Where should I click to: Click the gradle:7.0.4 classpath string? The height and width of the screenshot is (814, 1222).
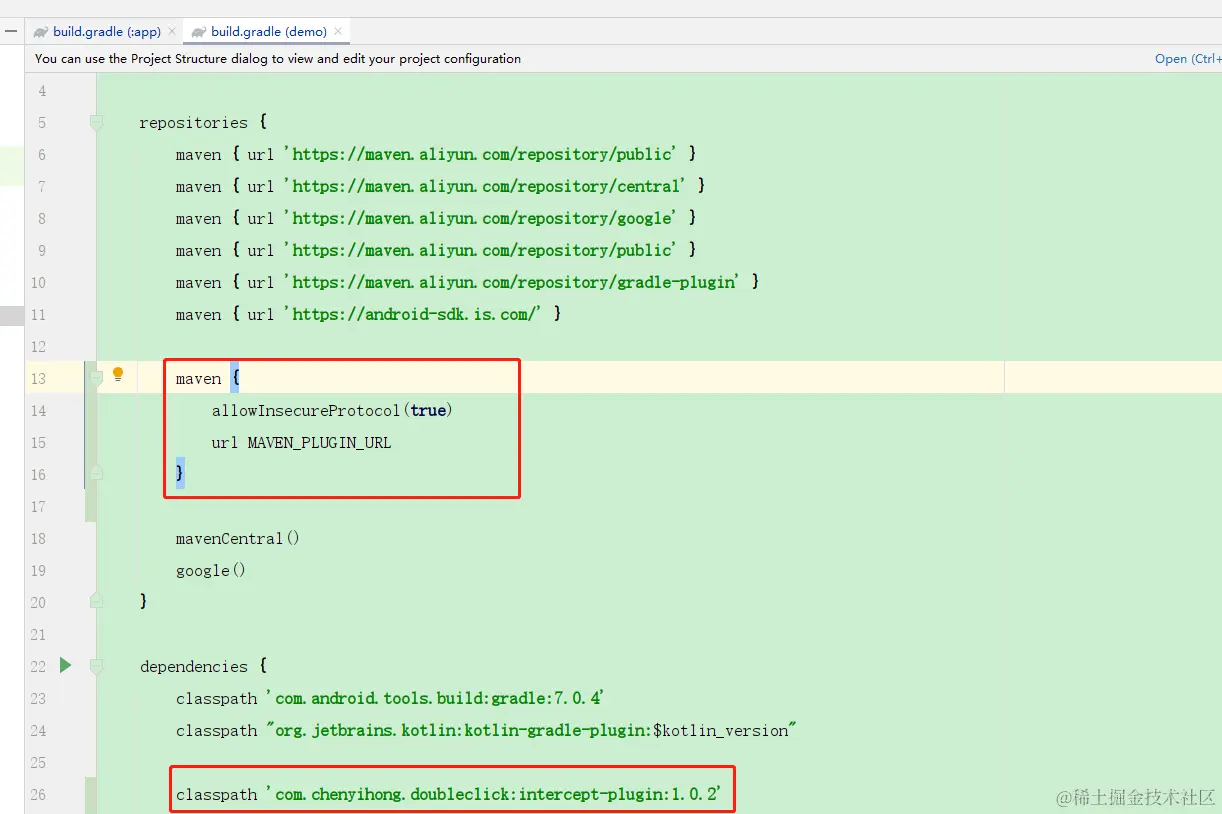pyautogui.click(x=436, y=698)
